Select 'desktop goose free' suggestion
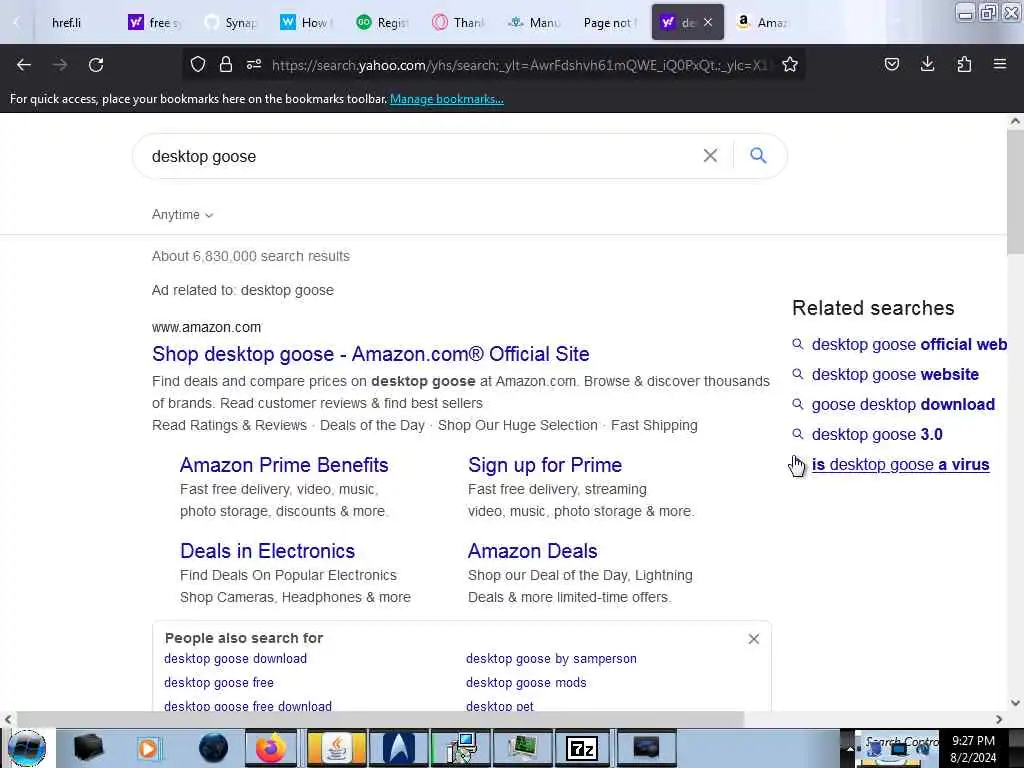 tap(219, 682)
